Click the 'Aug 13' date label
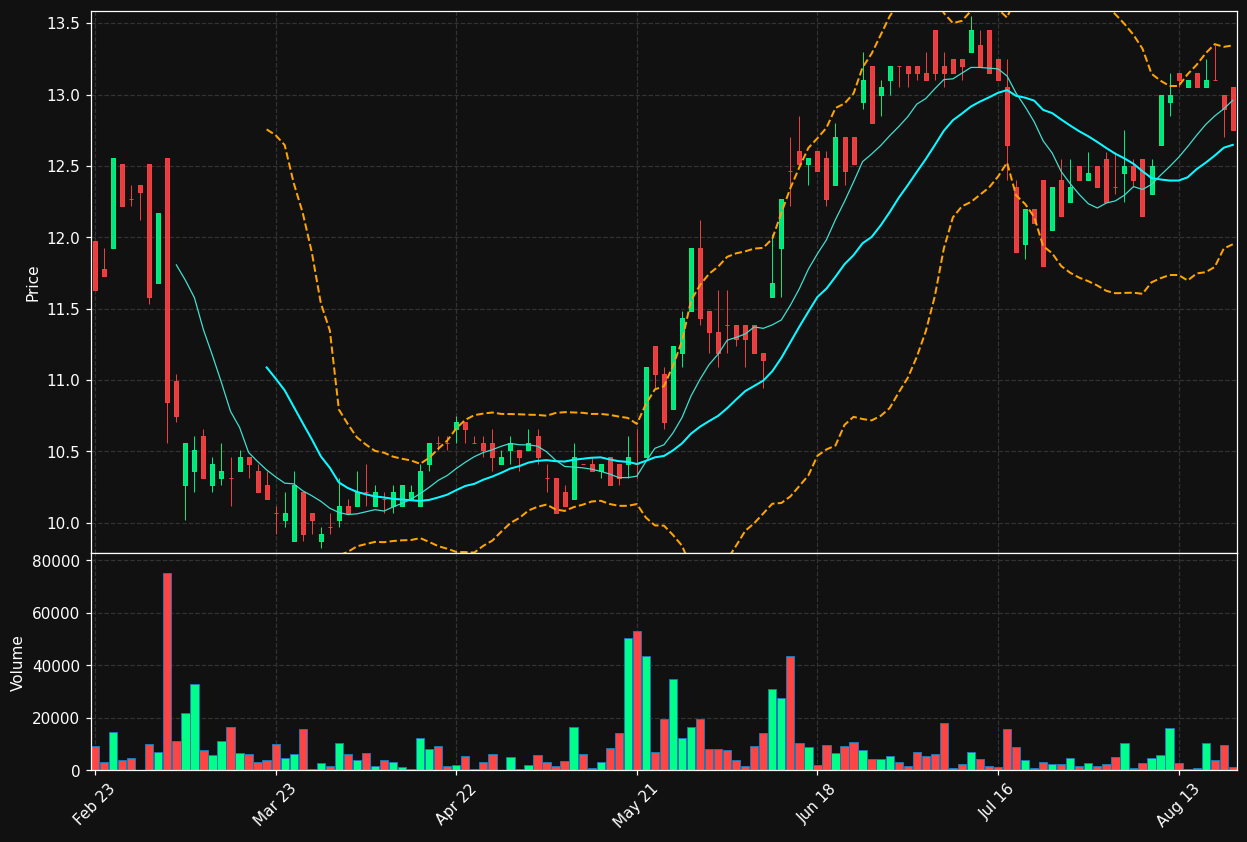This screenshot has width=1247, height=842. [x=1177, y=804]
